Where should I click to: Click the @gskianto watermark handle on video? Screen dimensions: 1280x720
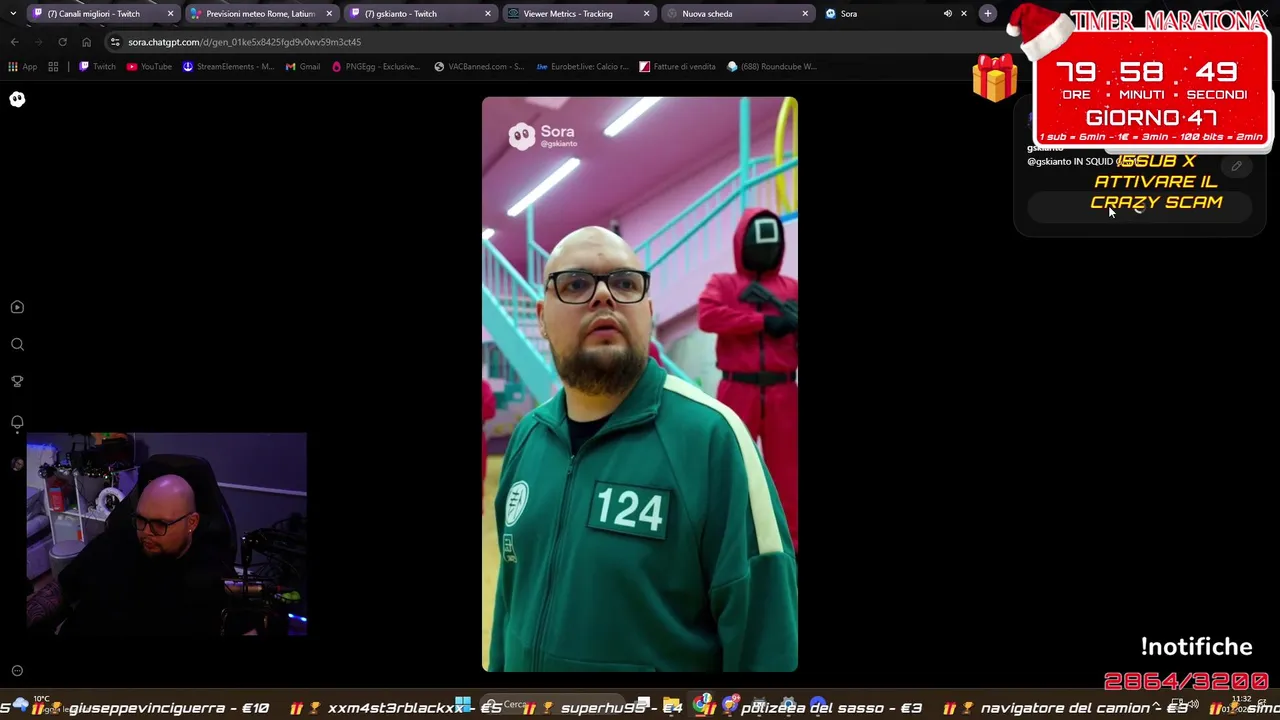point(559,144)
